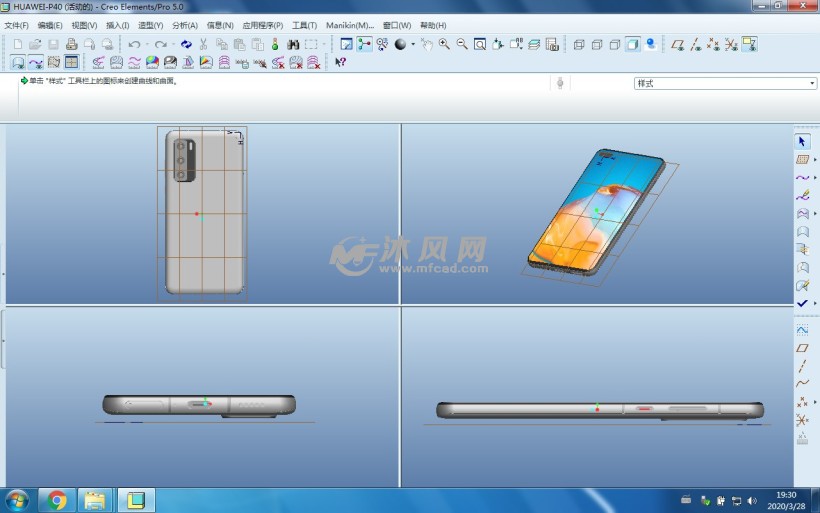Expand the curve tool flyout arrow
Image resolution: width=820 pixels, height=513 pixels.
[x=815, y=178]
